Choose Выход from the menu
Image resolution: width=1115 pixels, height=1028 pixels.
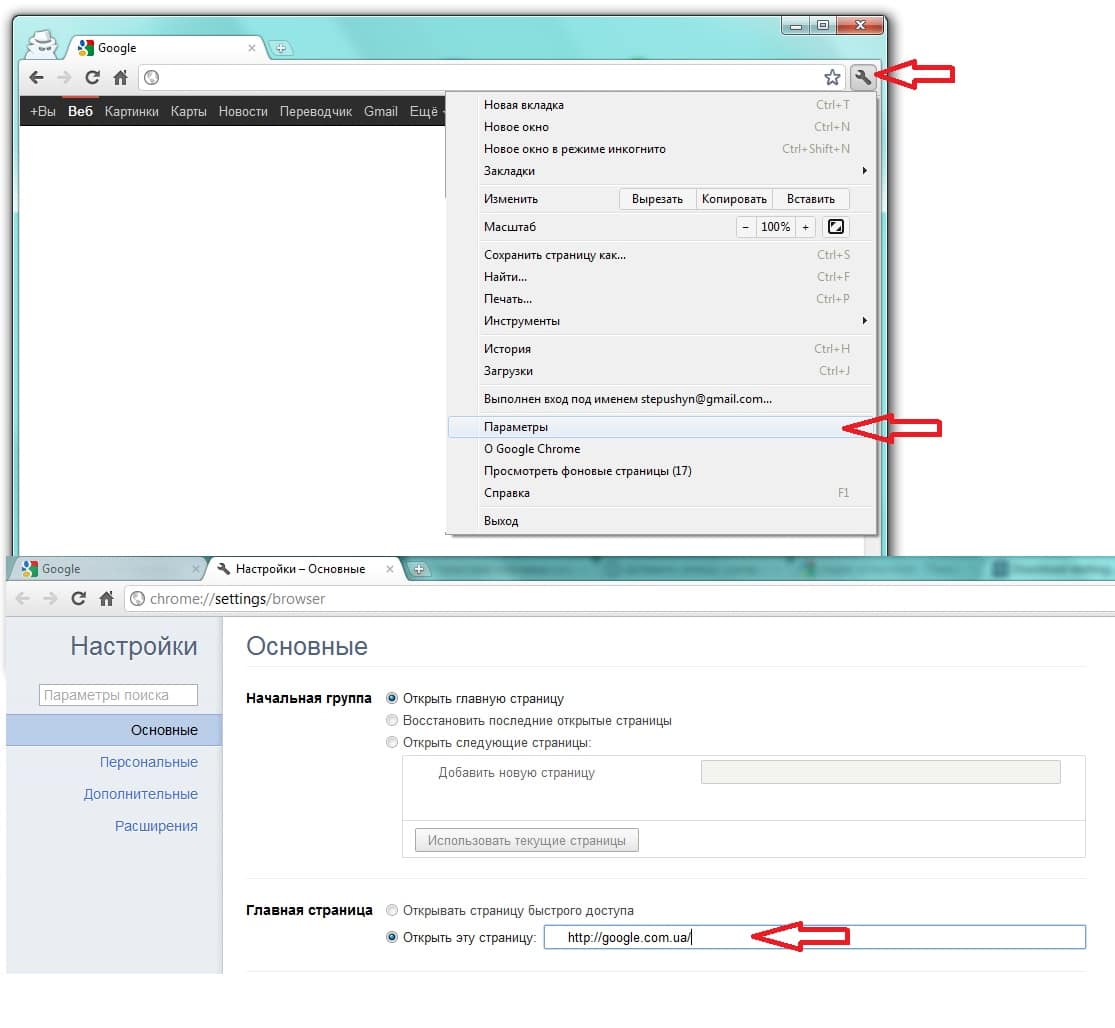(x=661, y=520)
